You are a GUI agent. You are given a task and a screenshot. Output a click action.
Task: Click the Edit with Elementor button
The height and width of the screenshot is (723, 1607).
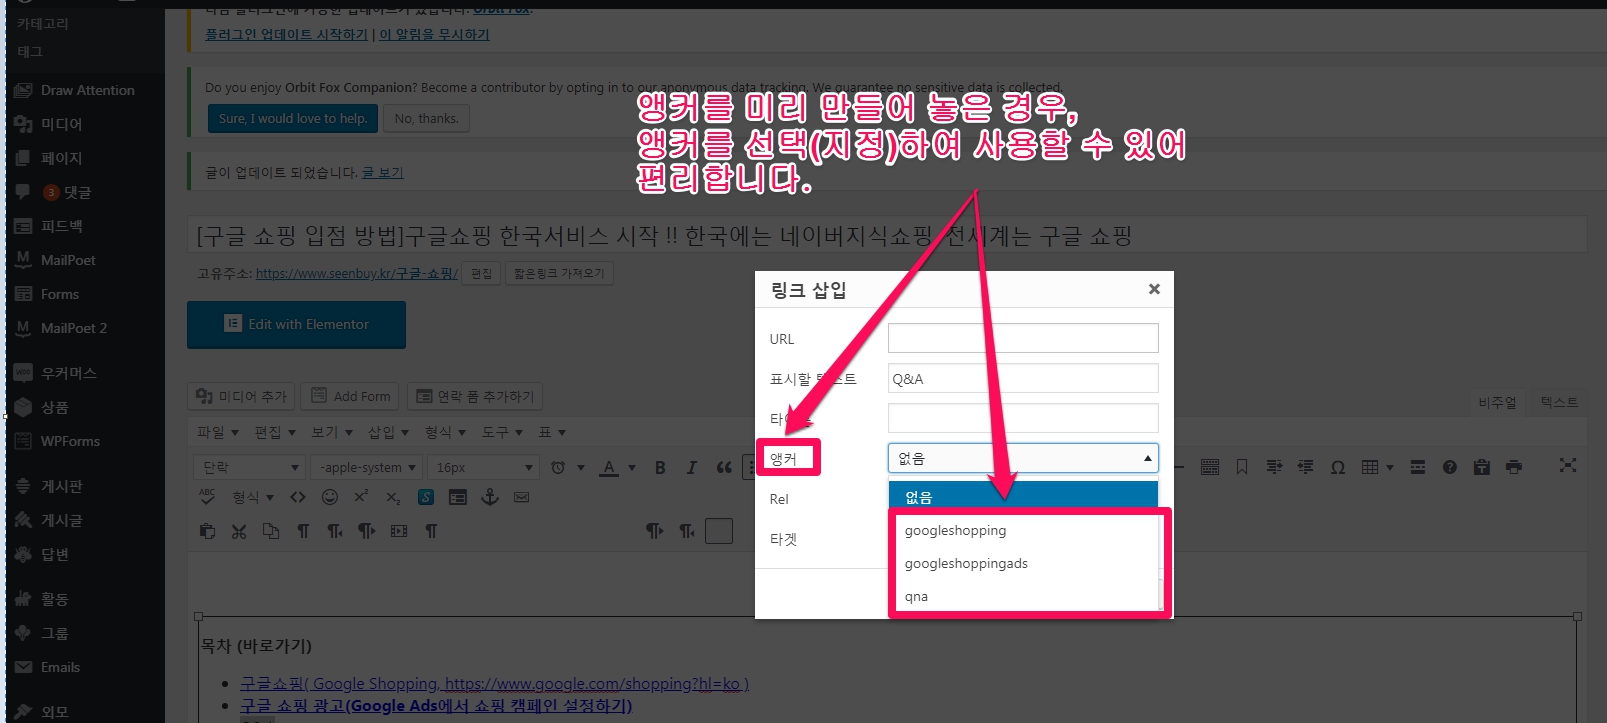pos(296,324)
